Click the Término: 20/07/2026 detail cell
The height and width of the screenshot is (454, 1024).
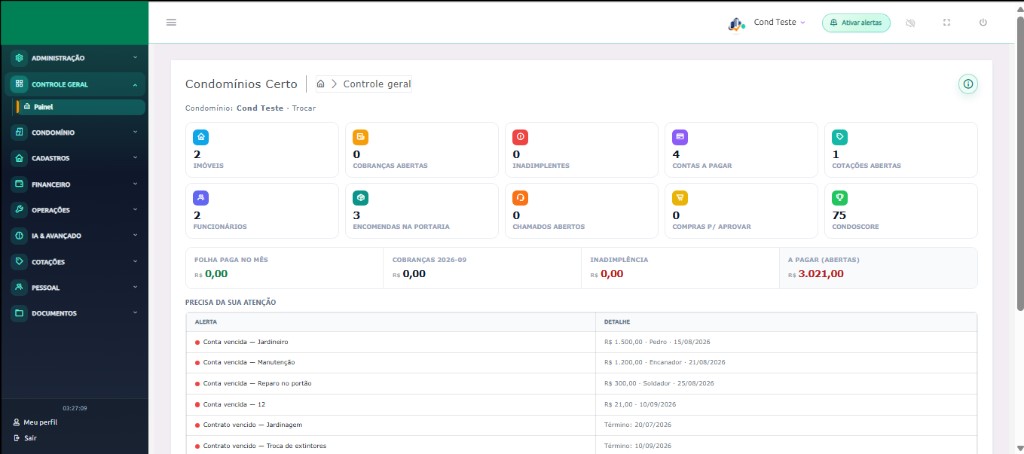[x=786, y=425]
